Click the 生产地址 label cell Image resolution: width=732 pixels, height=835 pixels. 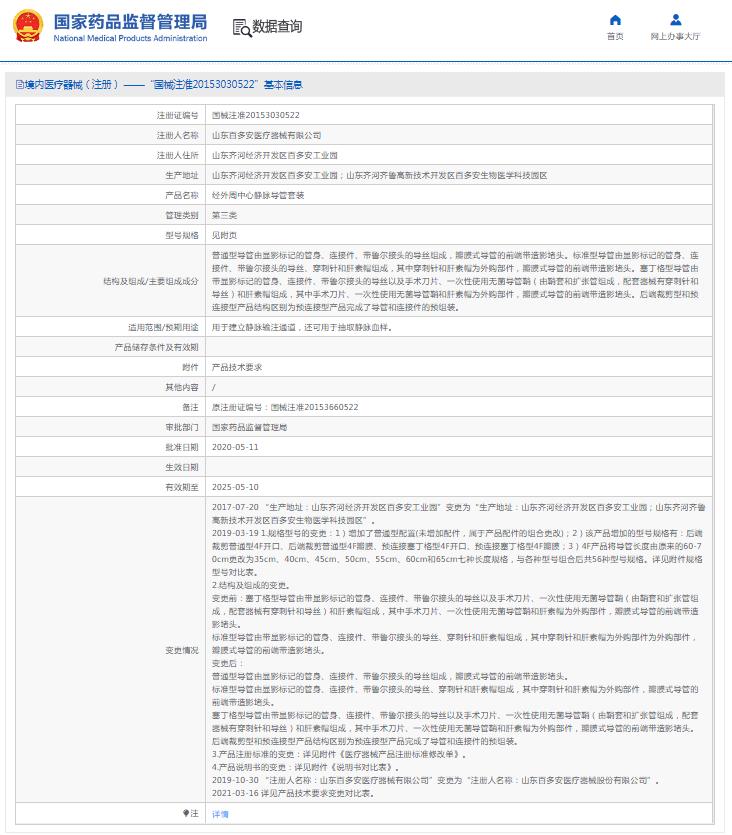[110, 175]
